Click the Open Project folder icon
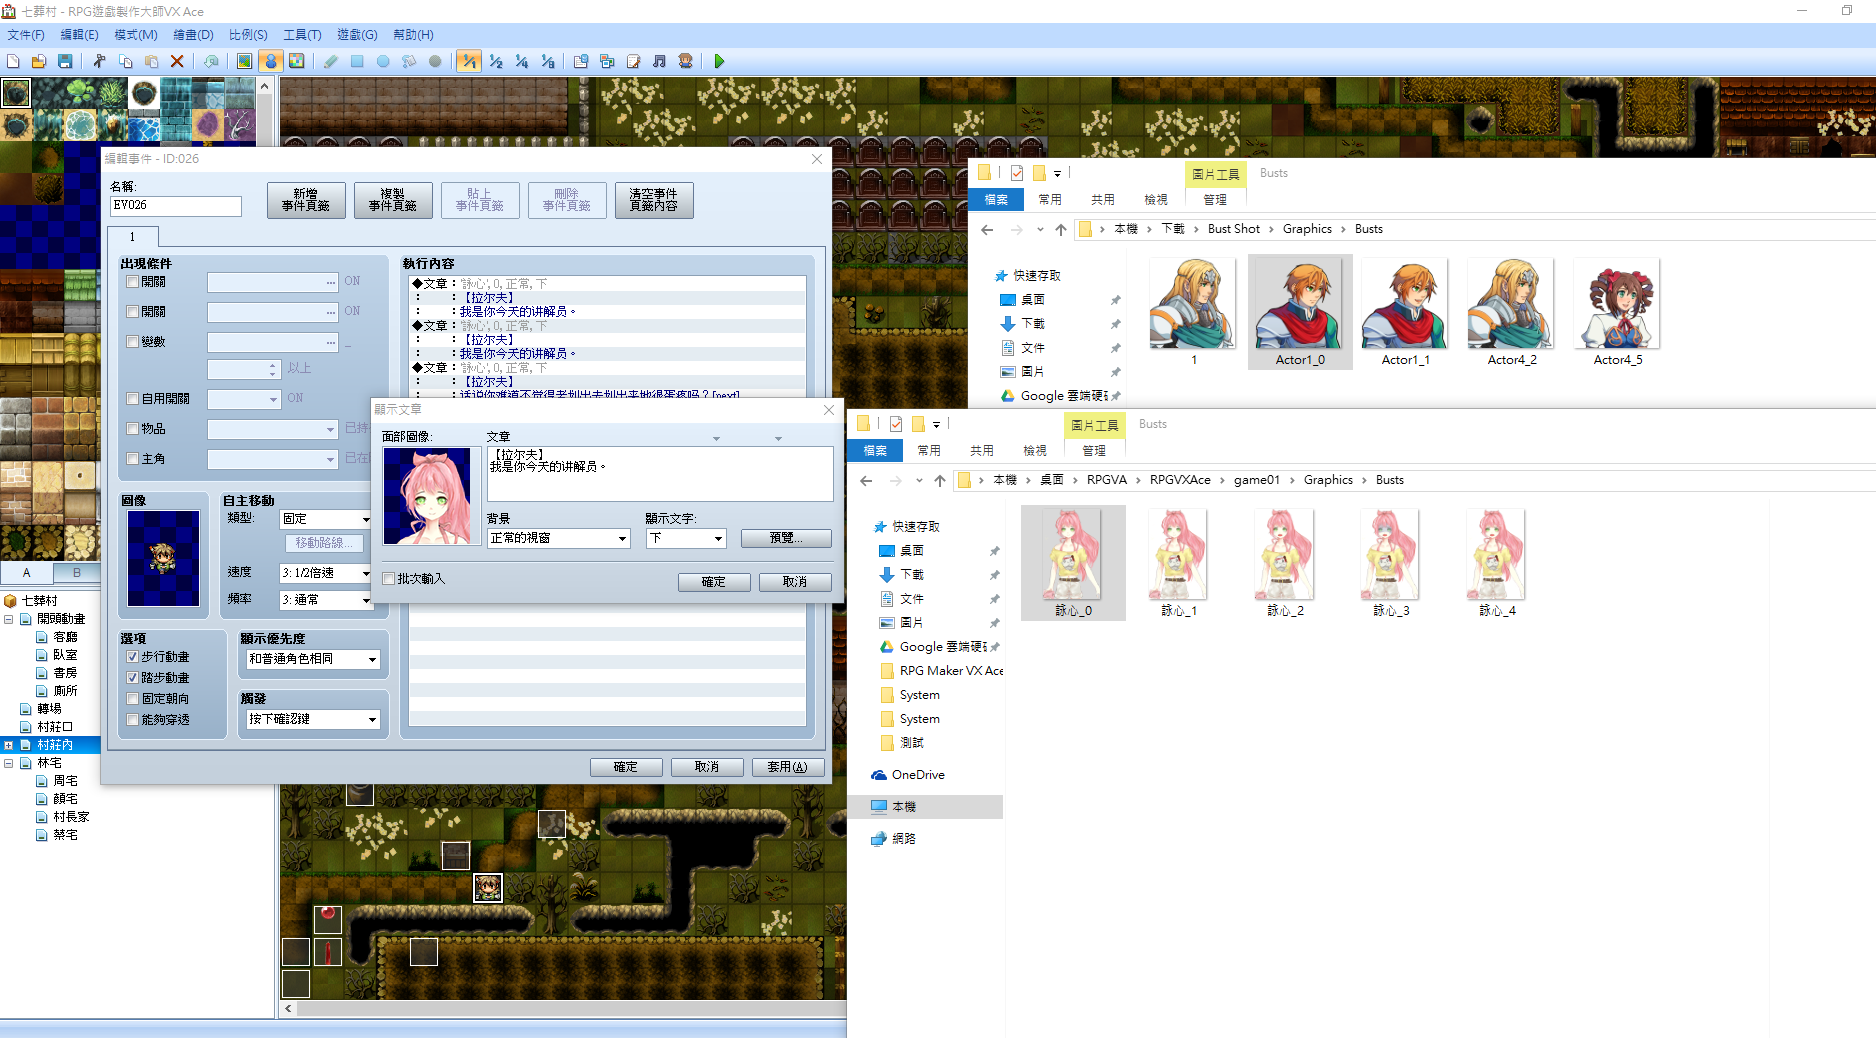The image size is (1876, 1038). click(39, 61)
